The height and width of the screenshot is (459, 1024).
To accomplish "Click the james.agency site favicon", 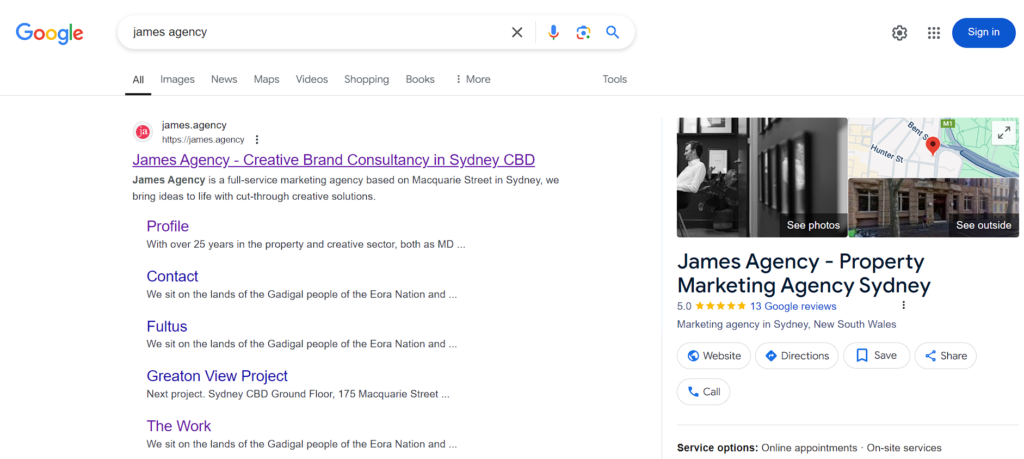I will pyautogui.click(x=143, y=132).
